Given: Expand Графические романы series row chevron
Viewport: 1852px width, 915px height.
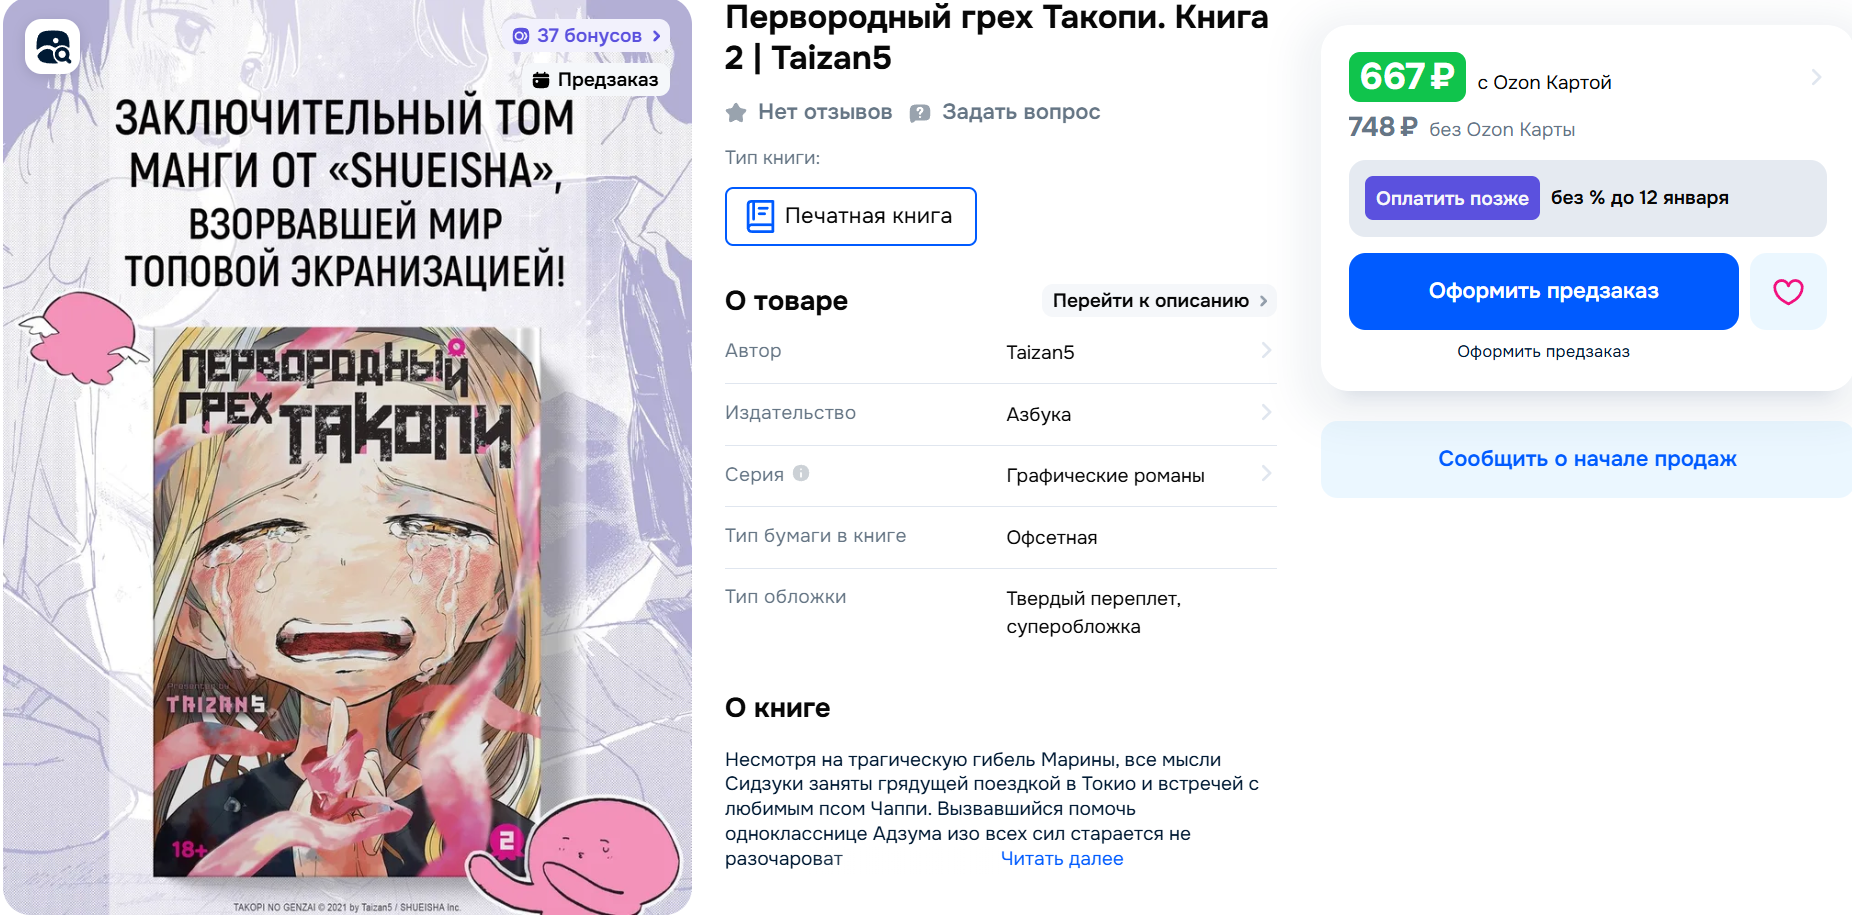Looking at the screenshot, I should point(1266,473).
